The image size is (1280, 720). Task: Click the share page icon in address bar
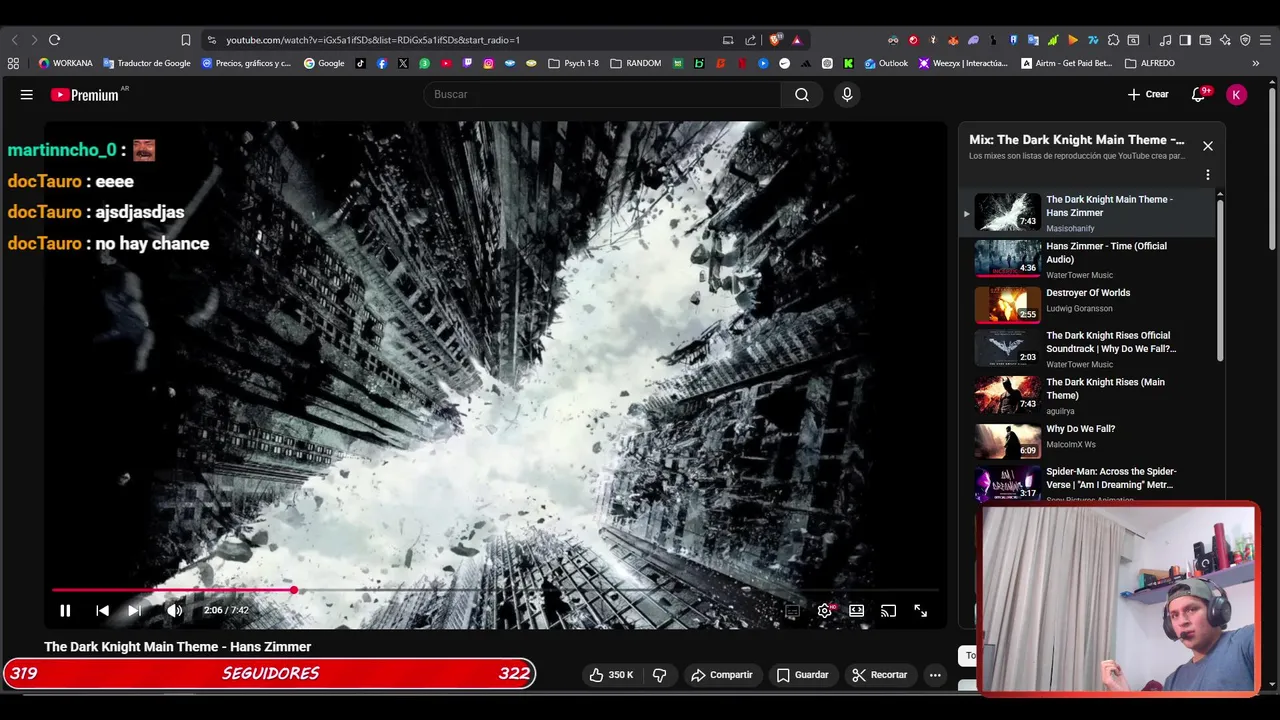pos(751,40)
